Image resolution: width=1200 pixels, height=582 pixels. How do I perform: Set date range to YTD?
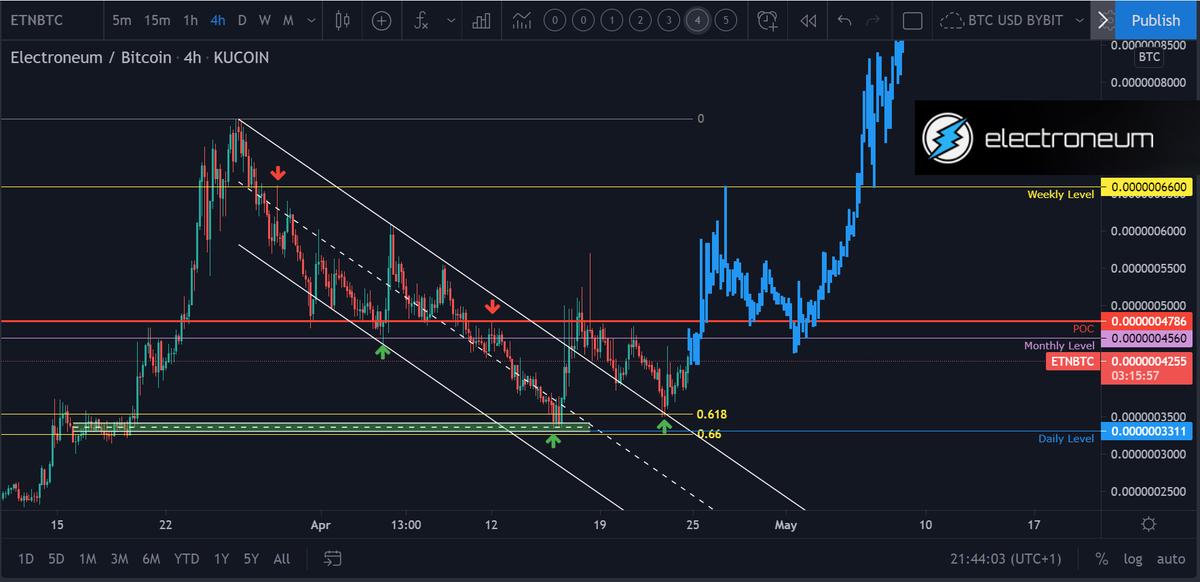pyautogui.click(x=186, y=558)
